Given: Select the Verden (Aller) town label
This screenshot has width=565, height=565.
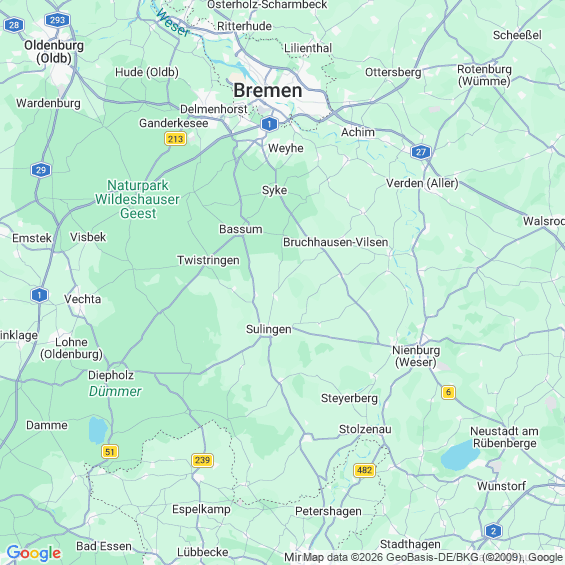Looking at the screenshot, I should (x=422, y=183).
